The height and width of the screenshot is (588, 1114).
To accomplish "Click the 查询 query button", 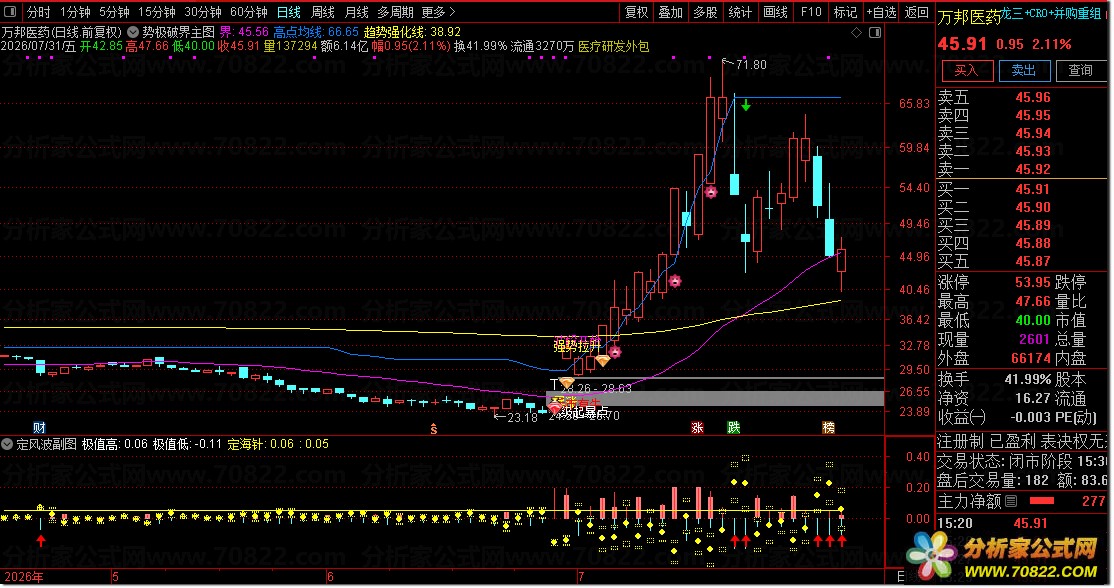I will click(x=1081, y=70).
